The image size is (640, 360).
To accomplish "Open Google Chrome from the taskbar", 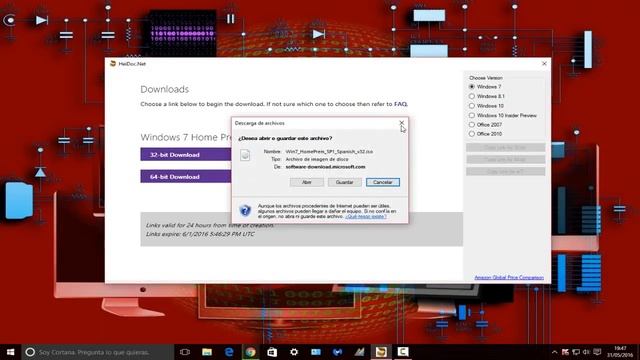I will pyautogui.click(x=250, y=352).
